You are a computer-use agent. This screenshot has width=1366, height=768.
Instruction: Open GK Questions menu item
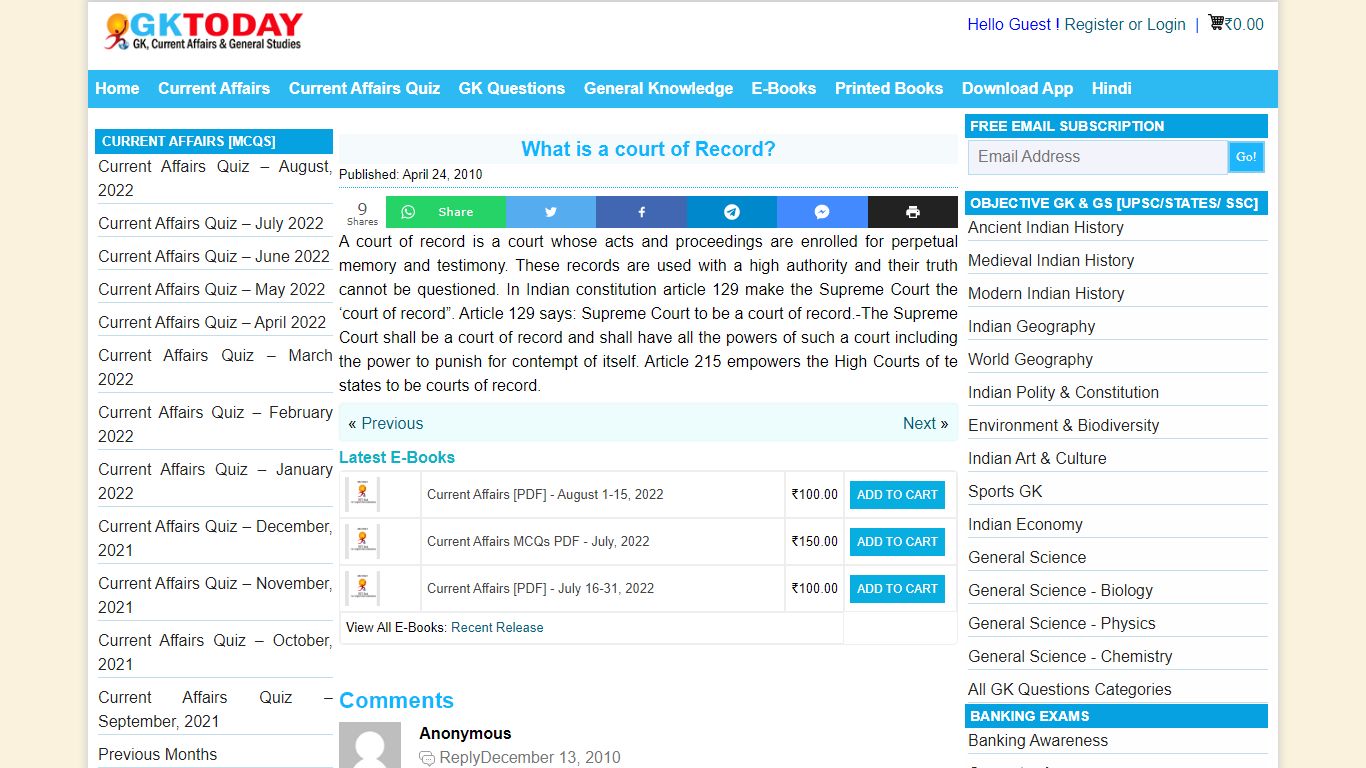tap(512, 88)
